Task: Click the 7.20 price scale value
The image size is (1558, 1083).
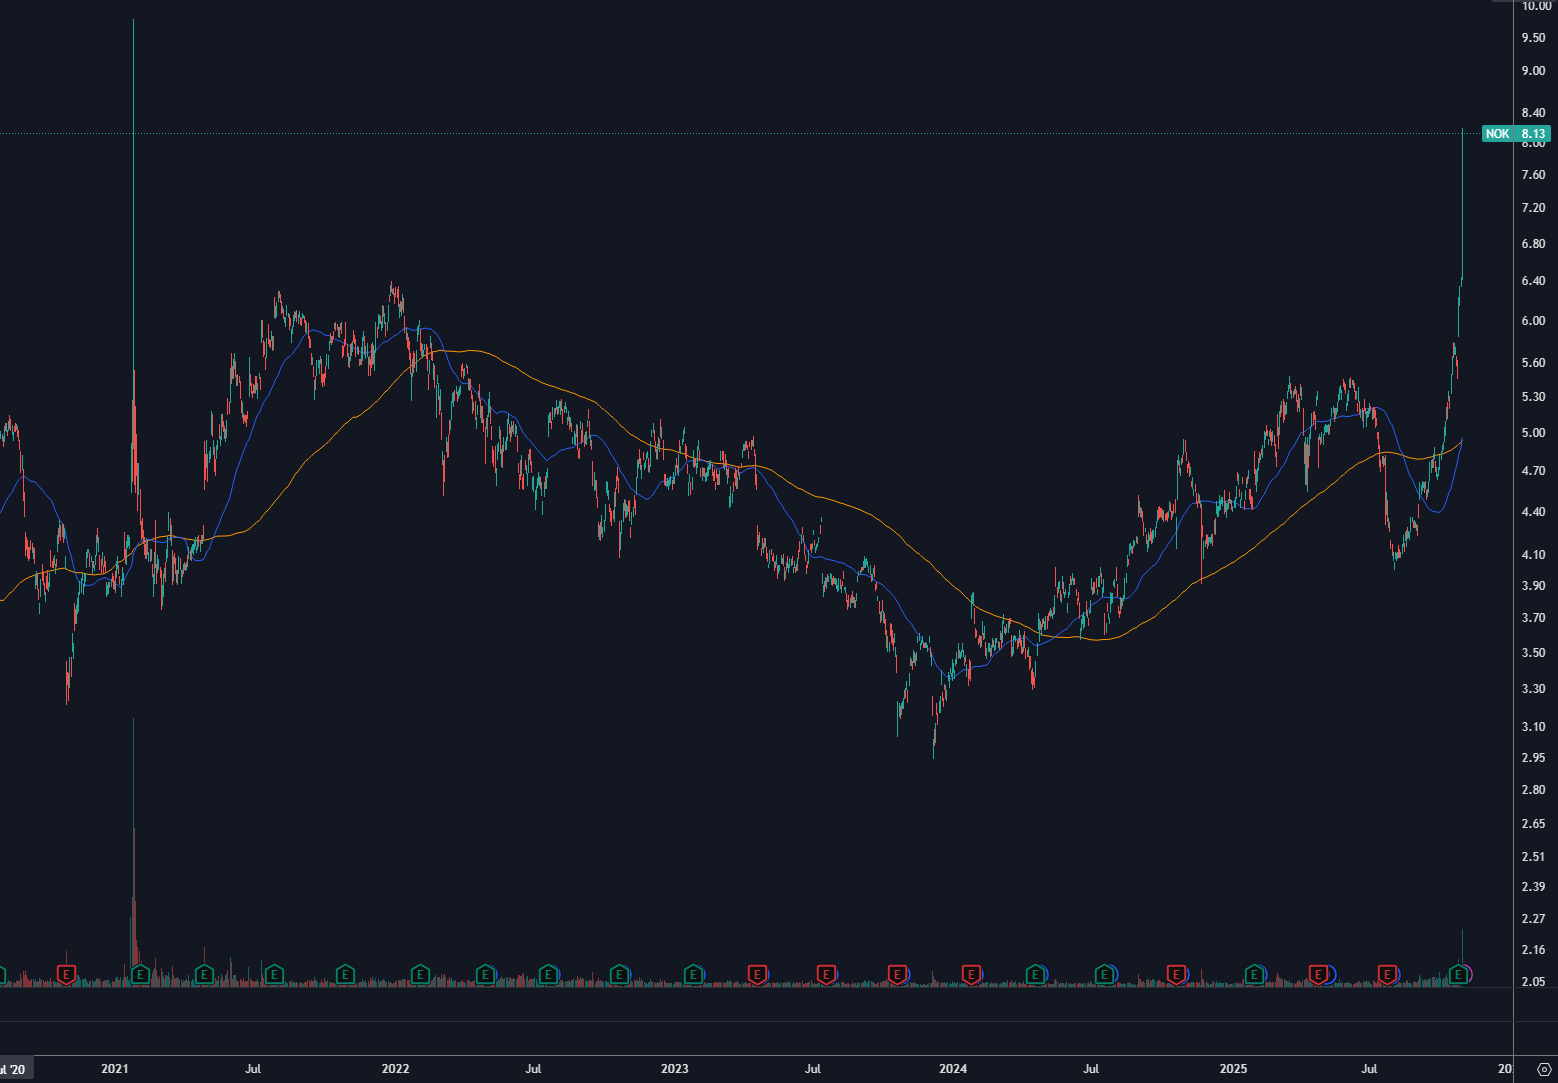Action: tap(1534, 208)
